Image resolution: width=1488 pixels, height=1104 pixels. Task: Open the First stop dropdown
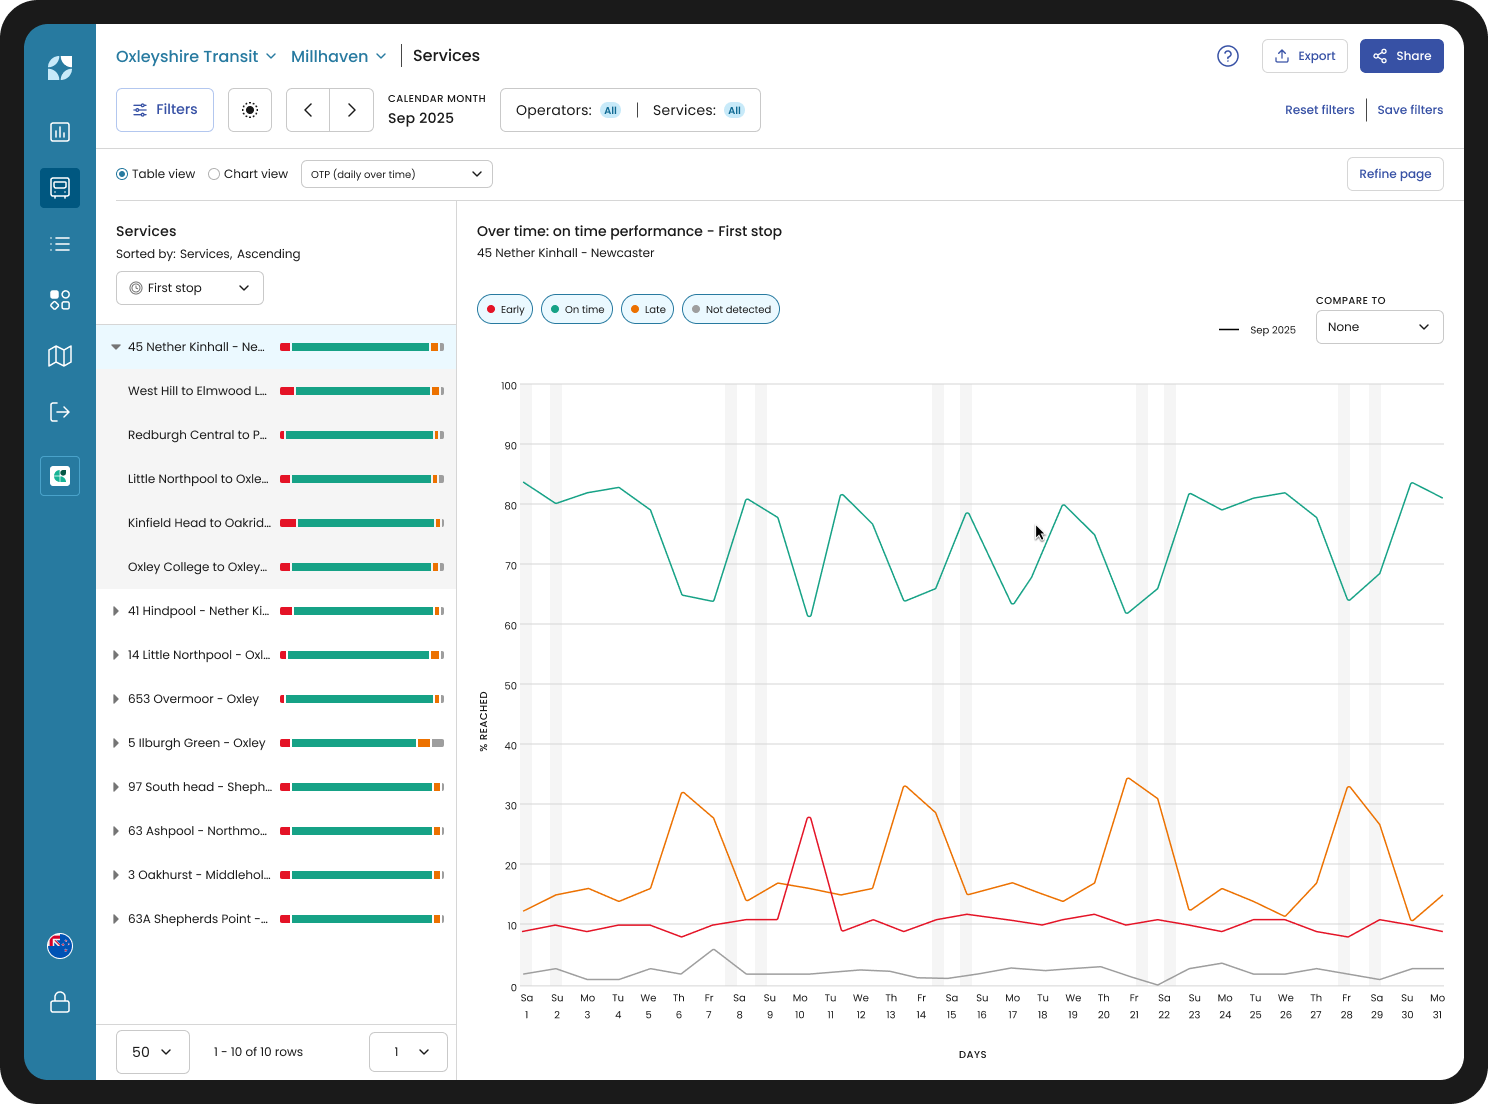(190, 288)
